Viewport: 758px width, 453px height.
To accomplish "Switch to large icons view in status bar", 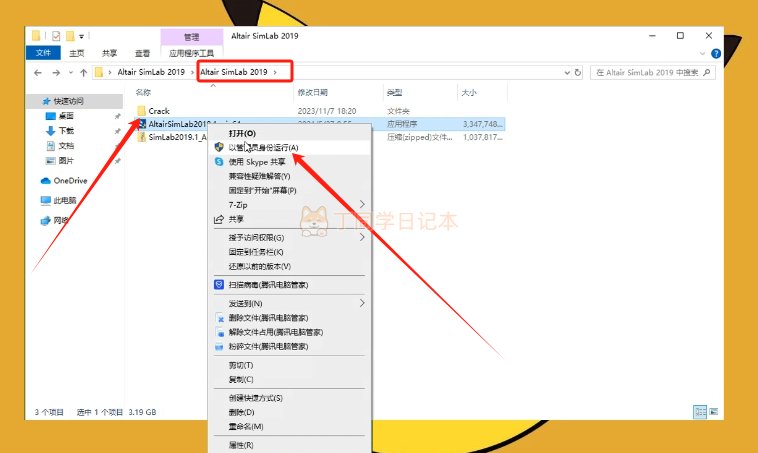I will 714,412.
